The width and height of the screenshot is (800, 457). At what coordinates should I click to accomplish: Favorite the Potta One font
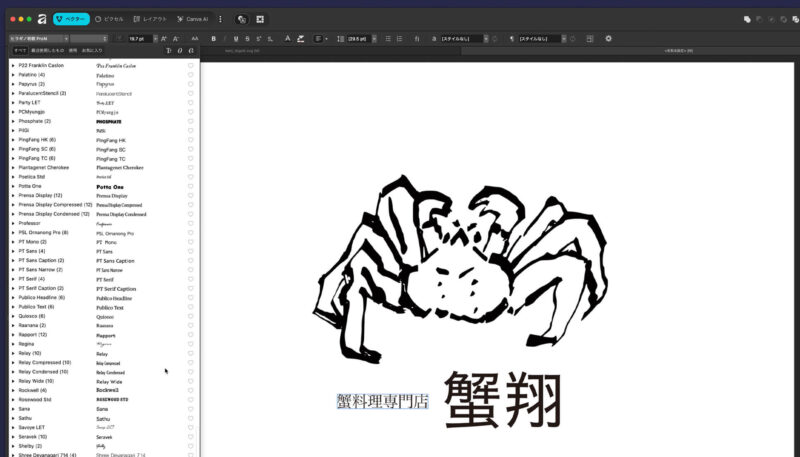(x=190, y=186)
